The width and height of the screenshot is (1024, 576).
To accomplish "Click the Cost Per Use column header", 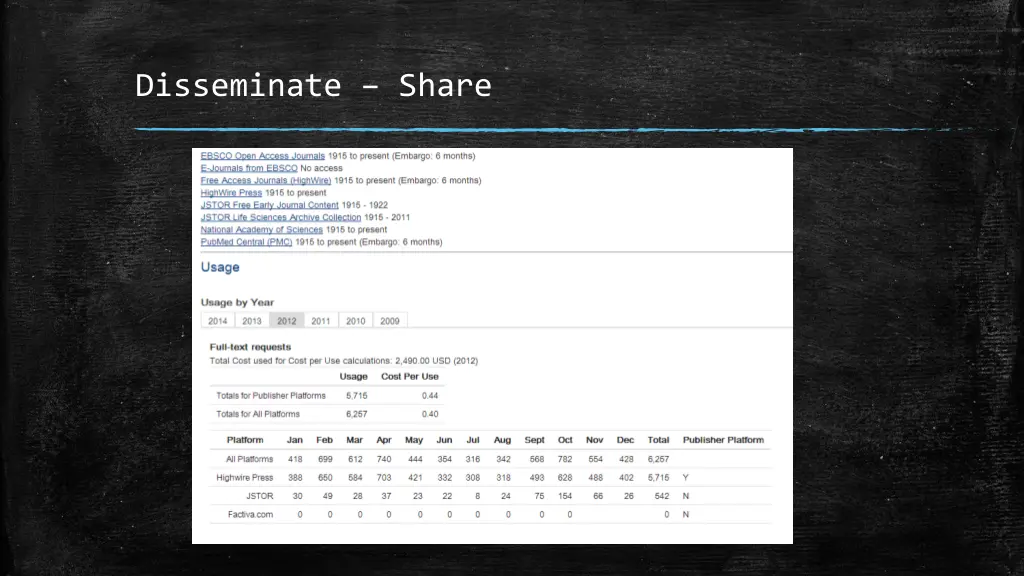I will (x=409, y=377).
